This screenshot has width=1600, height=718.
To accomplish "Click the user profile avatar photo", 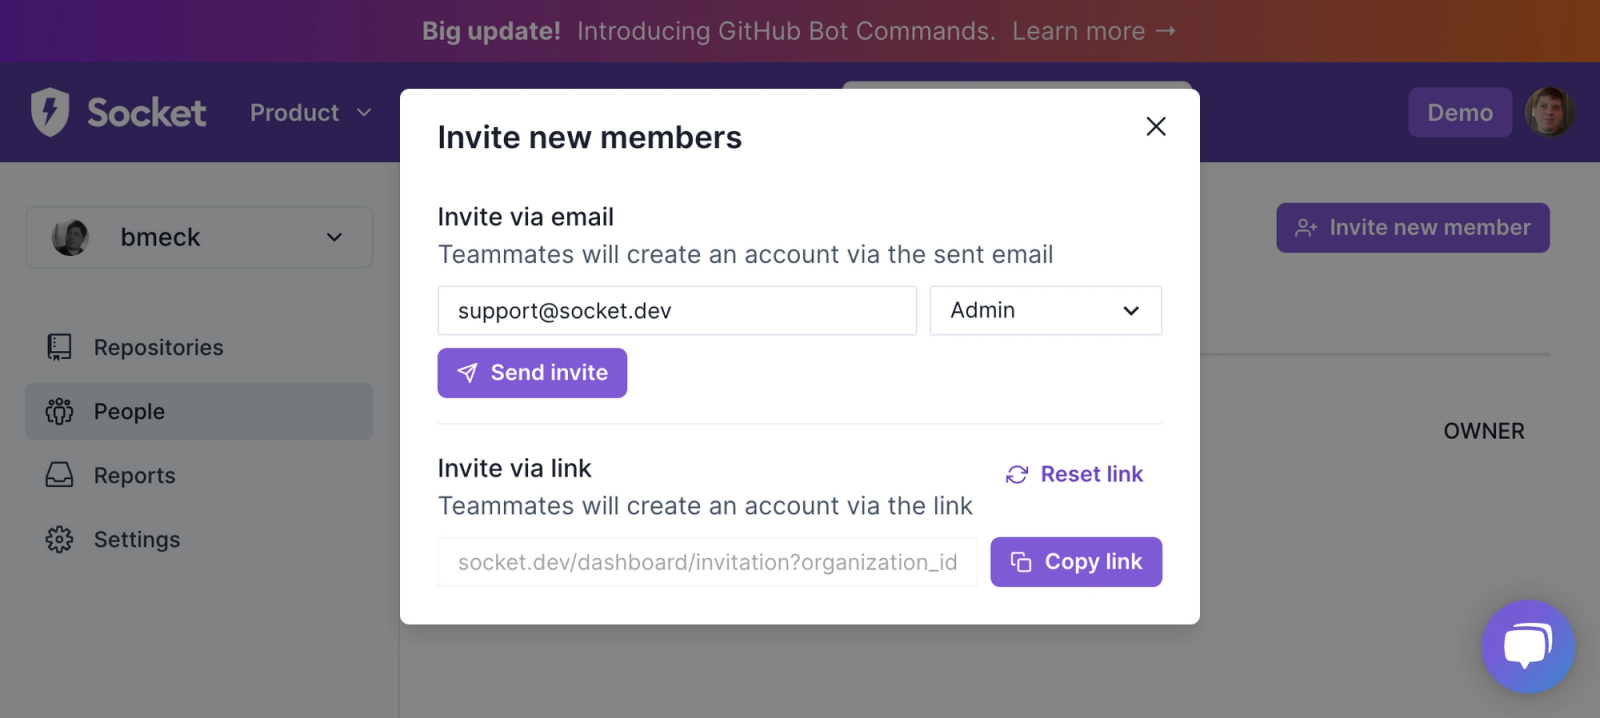I will click(x=1549, y=112).
